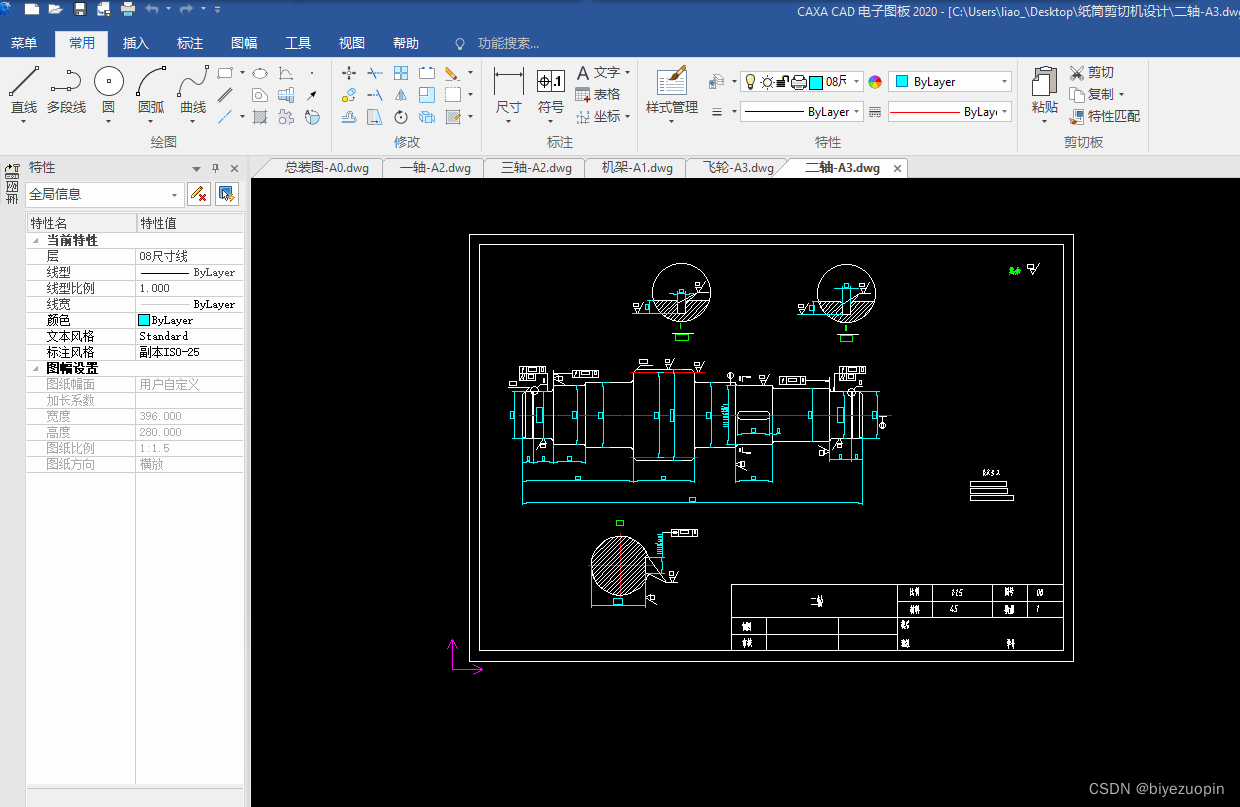Select the rectangle drawing tool
This screenshot has width=1240, height=807.
(226, 73)
